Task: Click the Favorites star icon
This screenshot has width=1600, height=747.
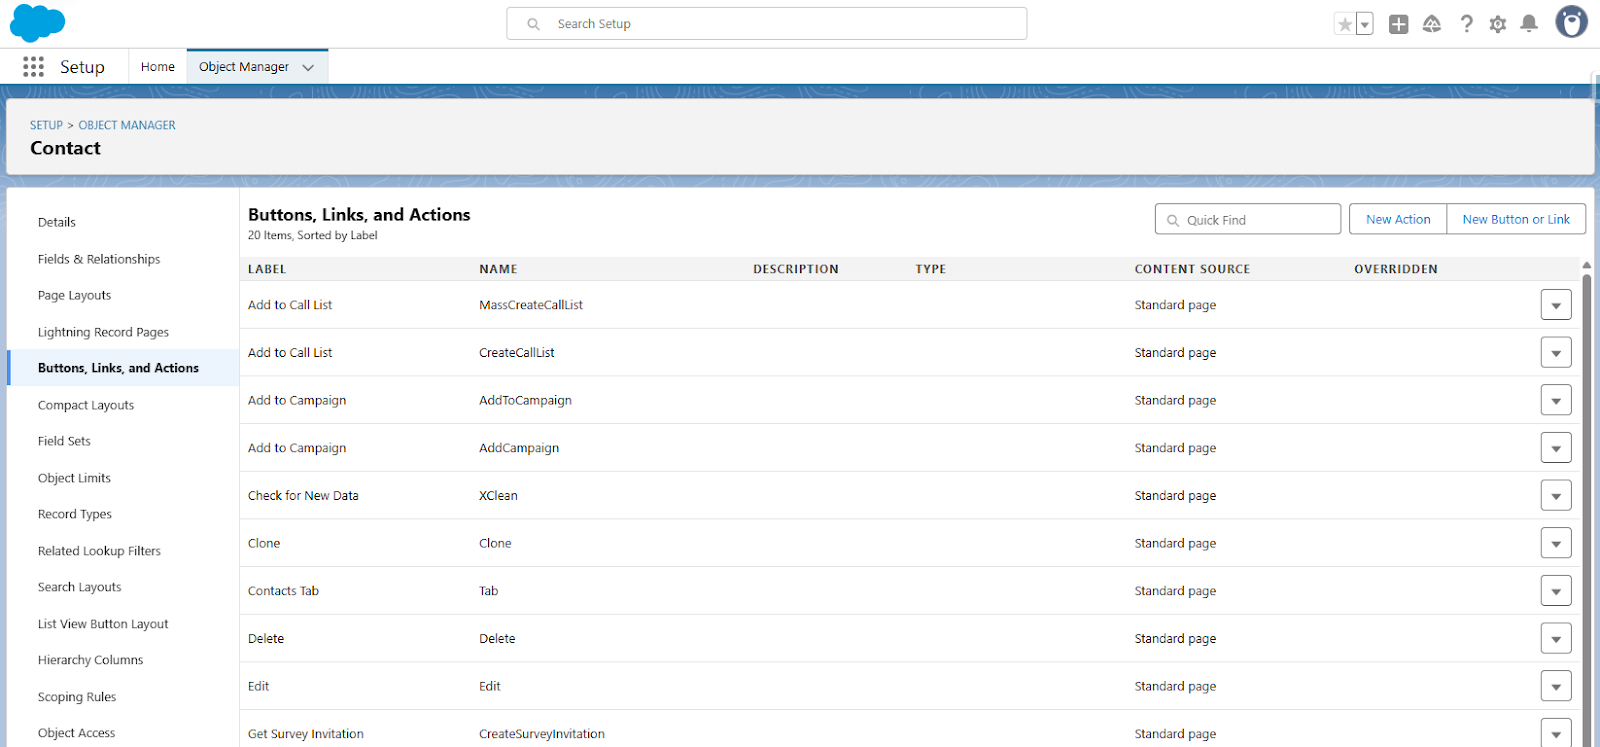Action: (x=1345, y=24)
